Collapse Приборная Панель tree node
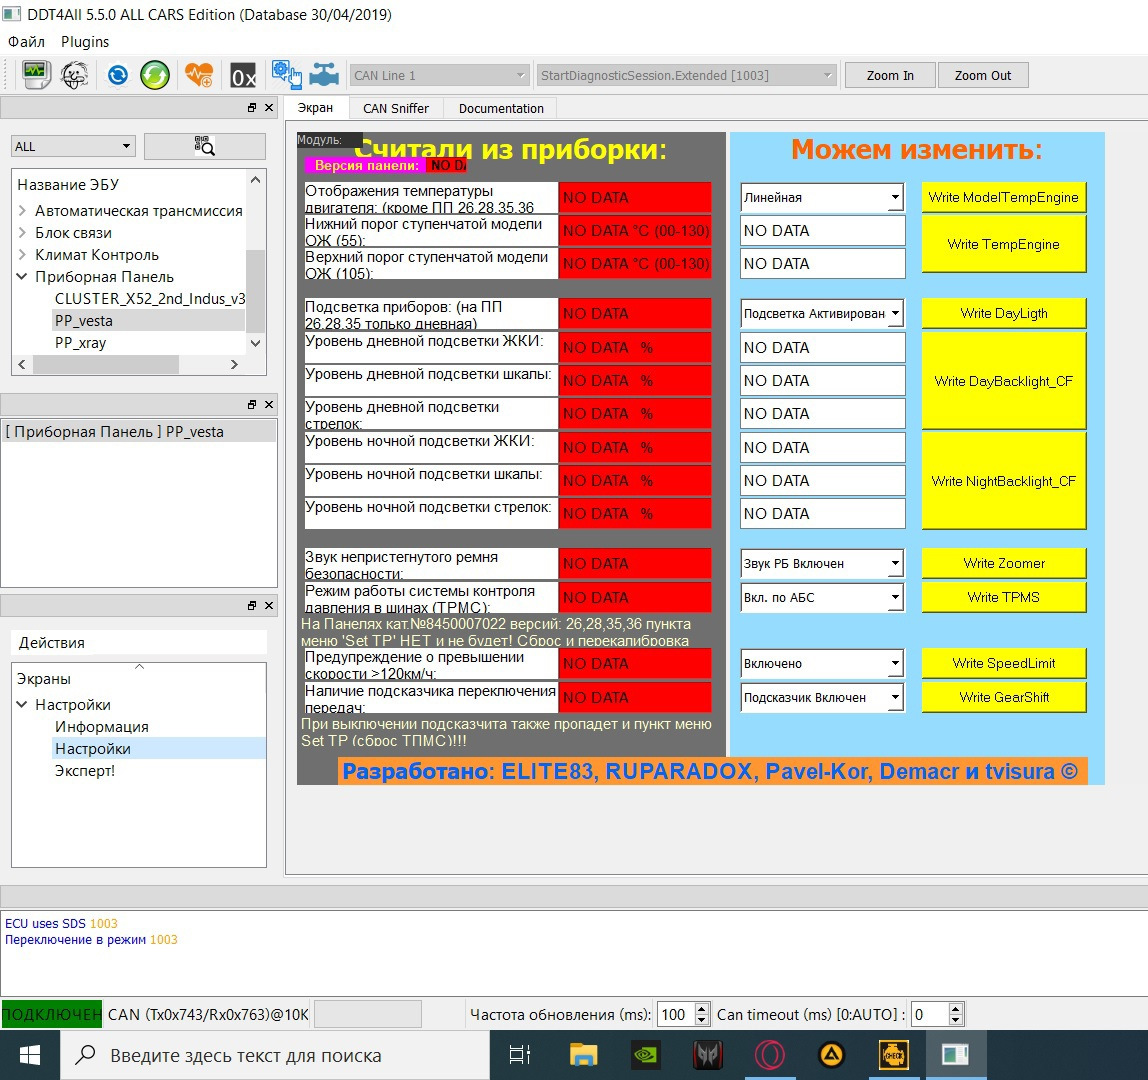The image size is (1148, 1080). pos(22,276)
